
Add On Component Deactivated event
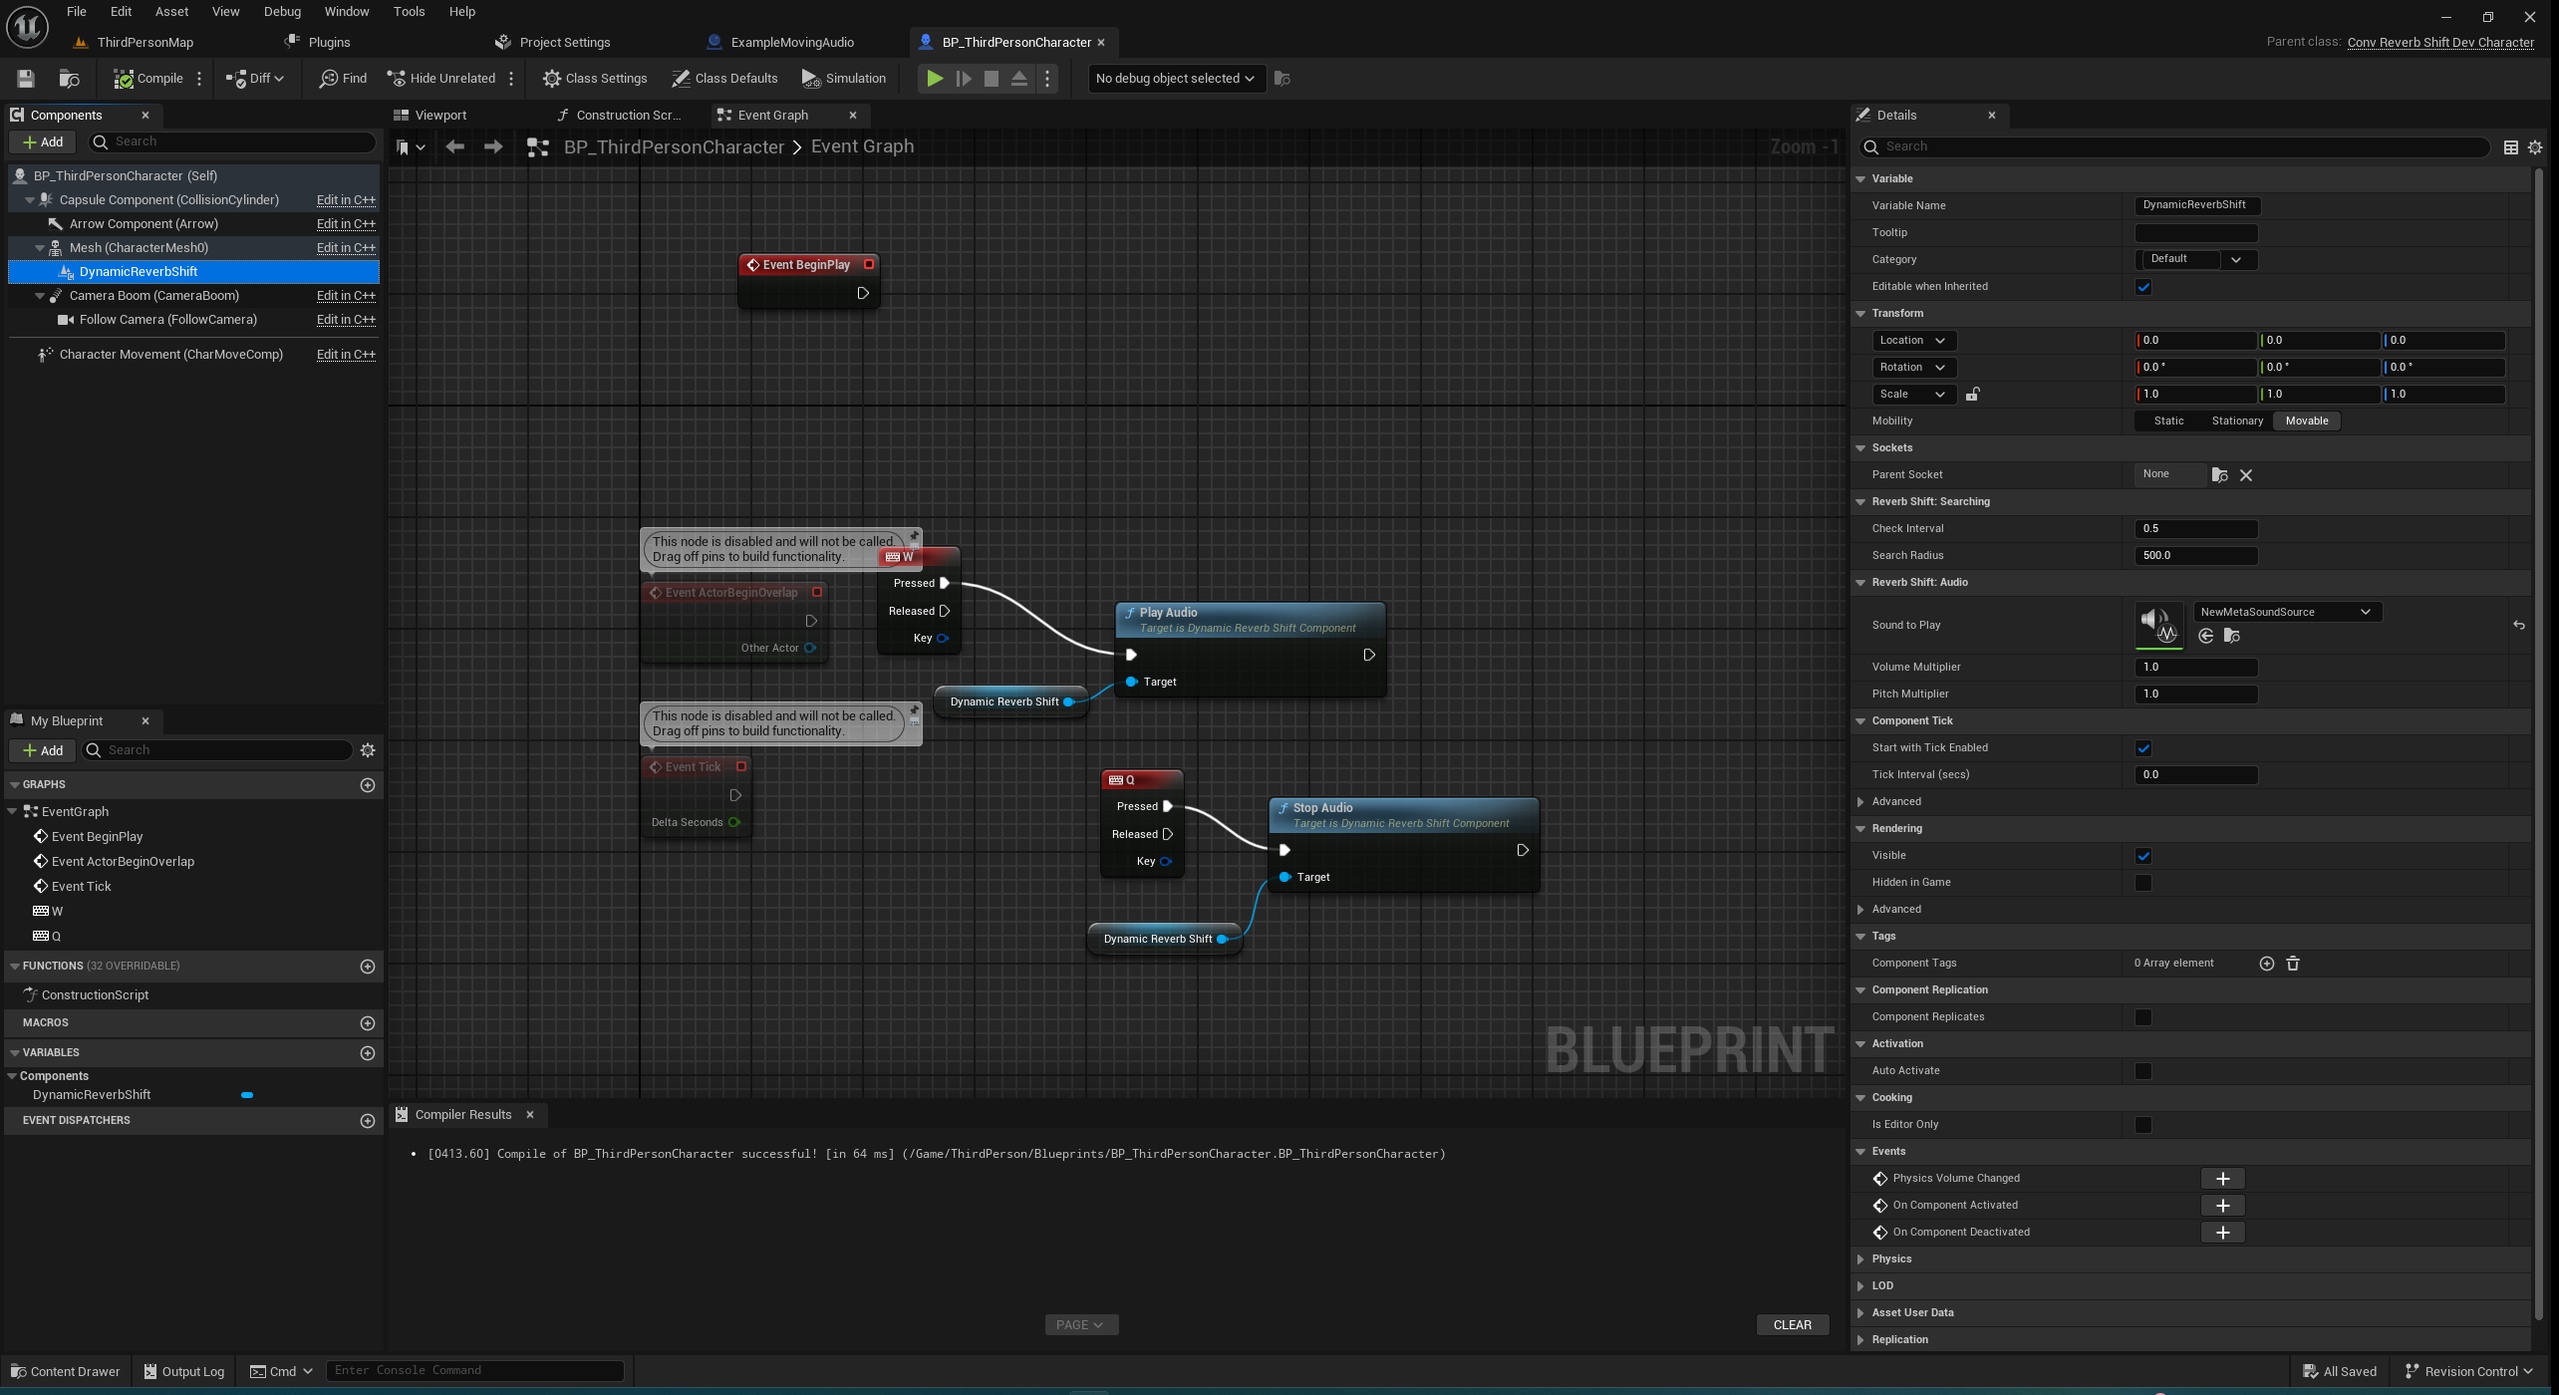[2222, 1232]
